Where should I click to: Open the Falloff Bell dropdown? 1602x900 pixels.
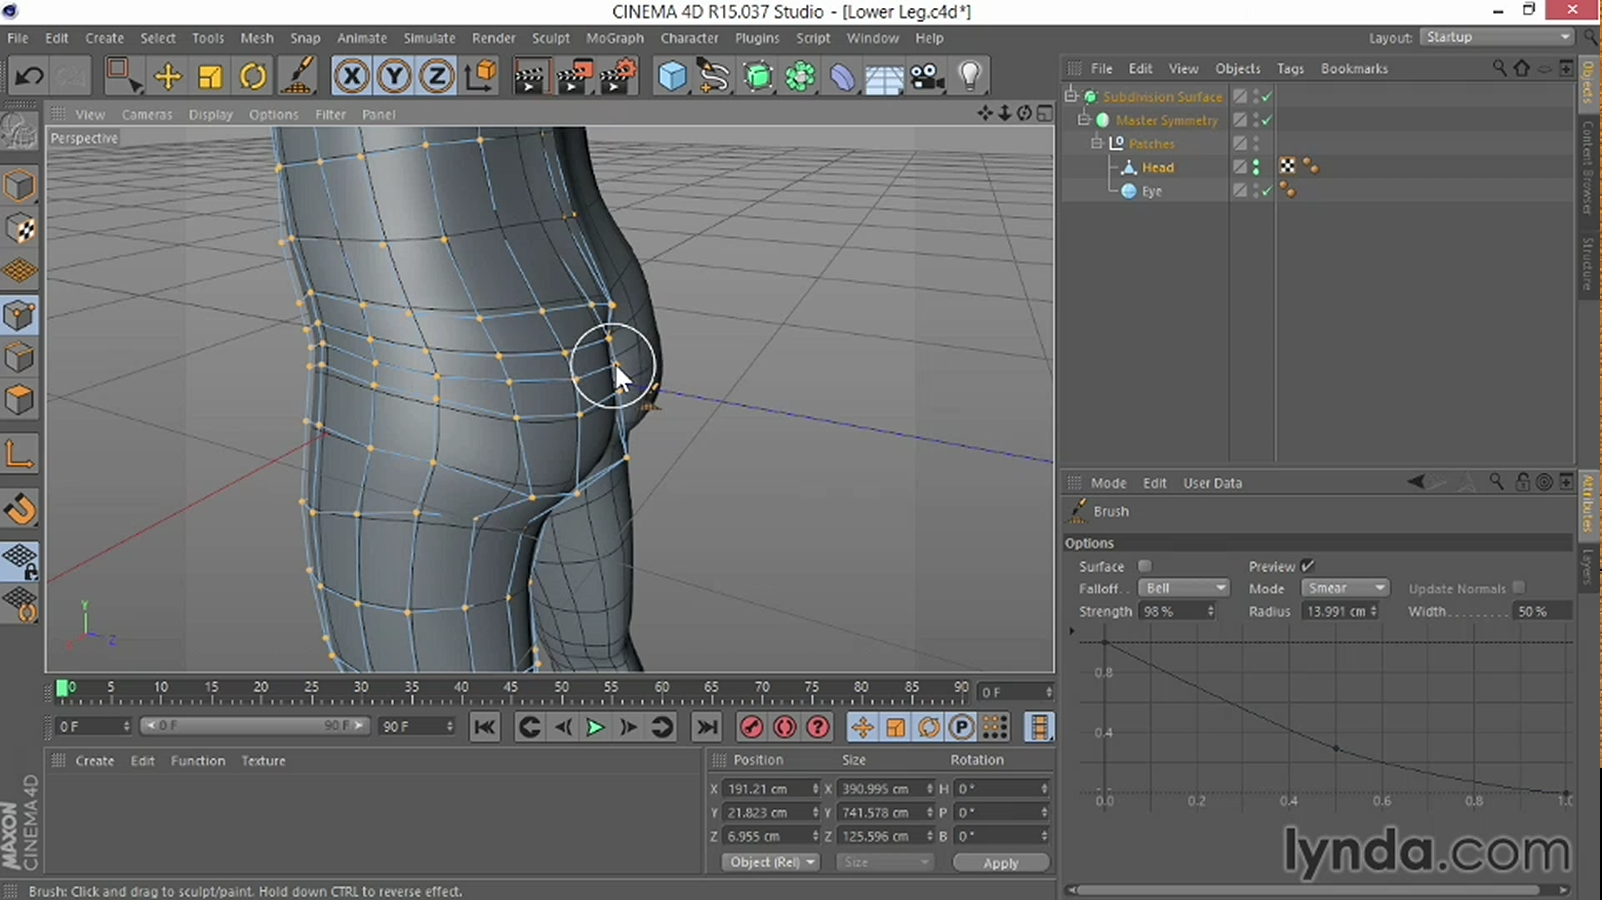1184,588
